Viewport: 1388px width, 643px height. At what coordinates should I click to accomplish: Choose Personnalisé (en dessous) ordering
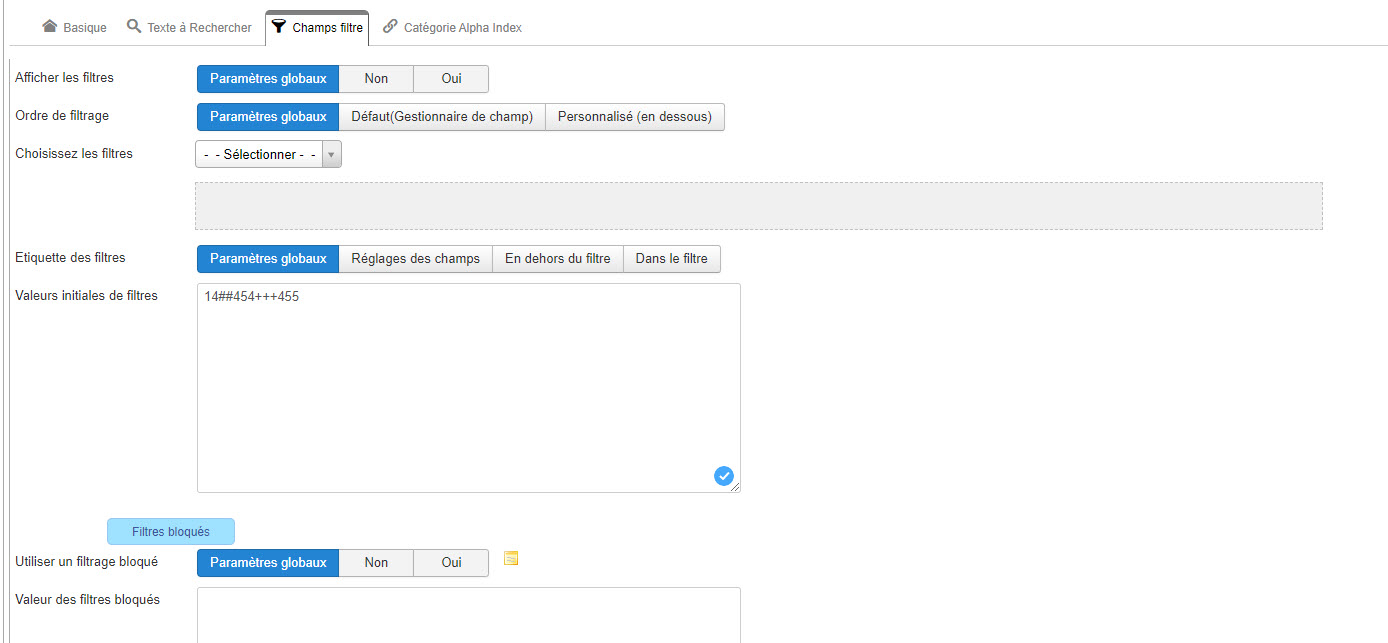pyautogui.click(x=635, y=117)
